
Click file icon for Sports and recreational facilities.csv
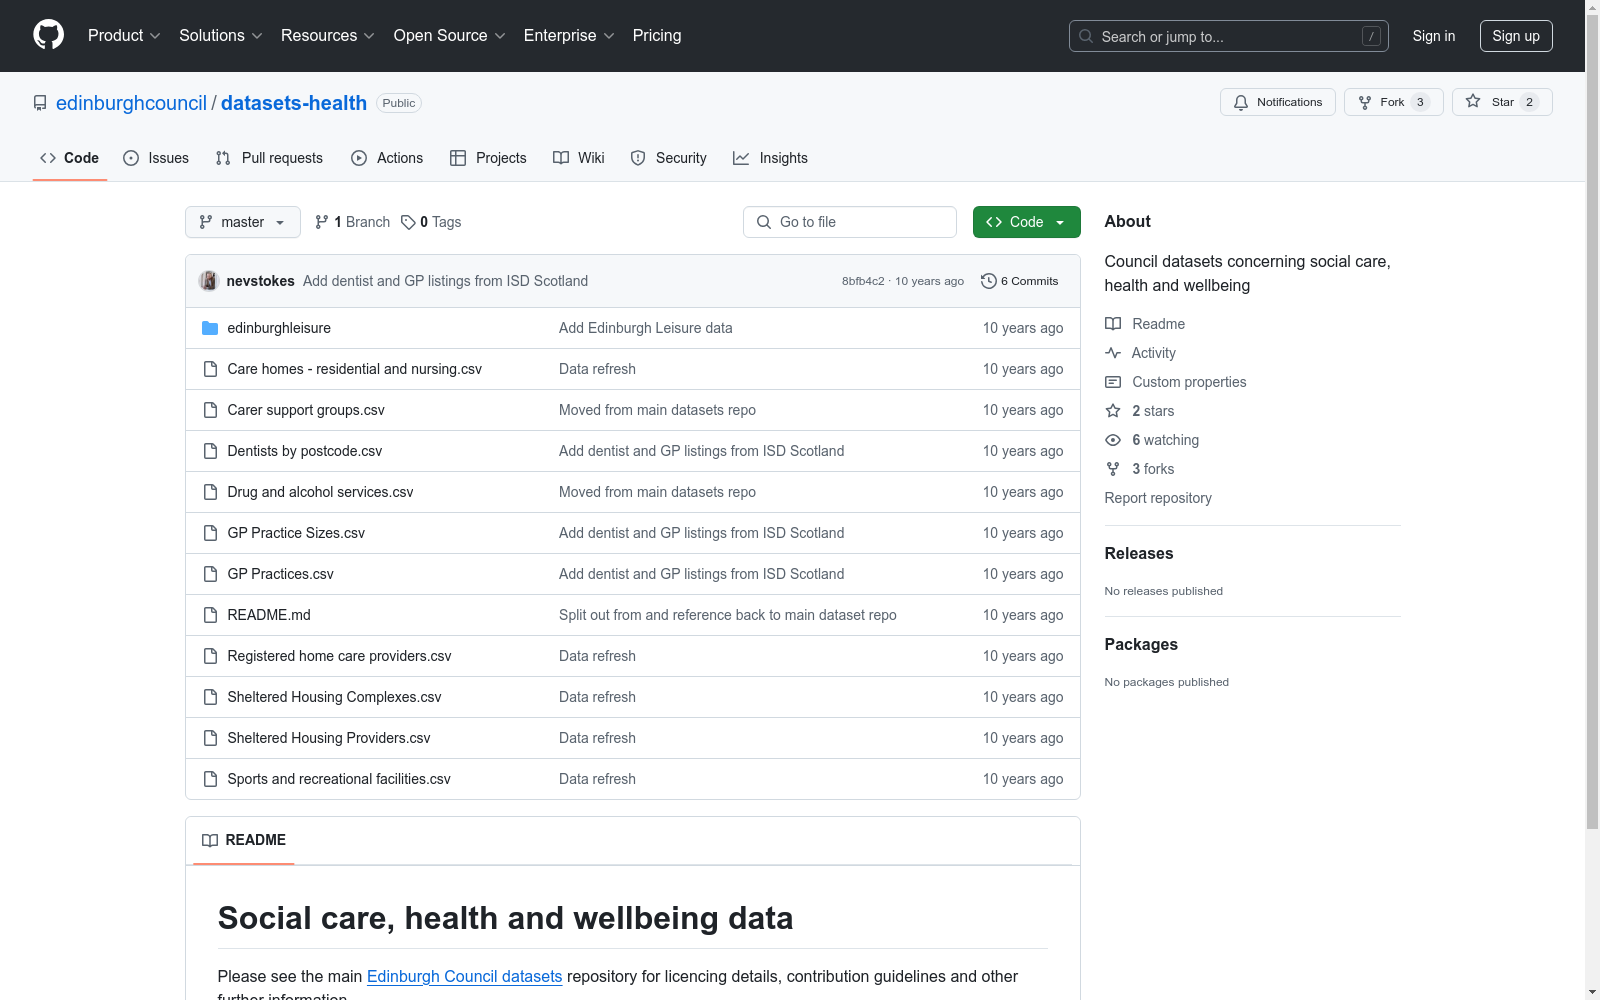(210, 779)
